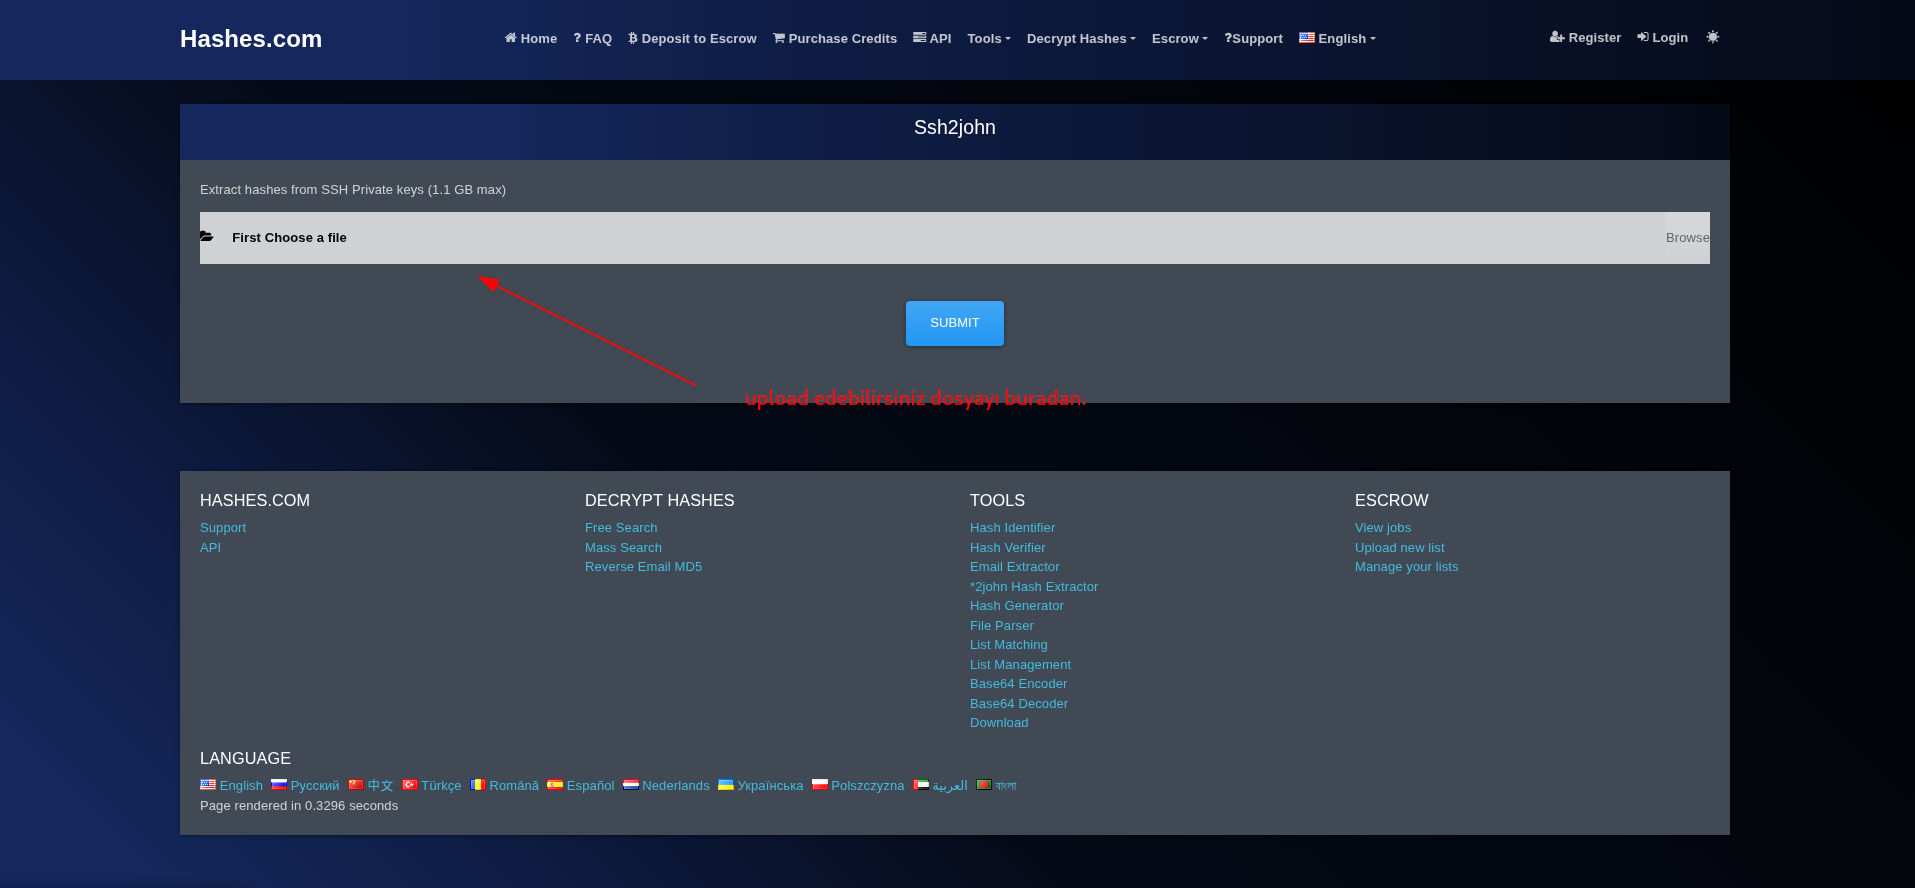1915x888 pixels.
Task: Click Register in the navbar
Action: tap(1585, 37)
